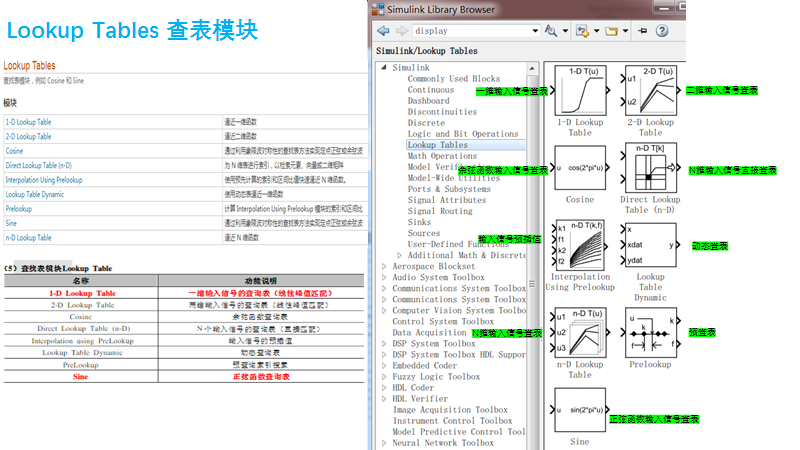The image size is (800, 450).
Task: Select Control System Toolbox in tree
Action: pos(443,321)
